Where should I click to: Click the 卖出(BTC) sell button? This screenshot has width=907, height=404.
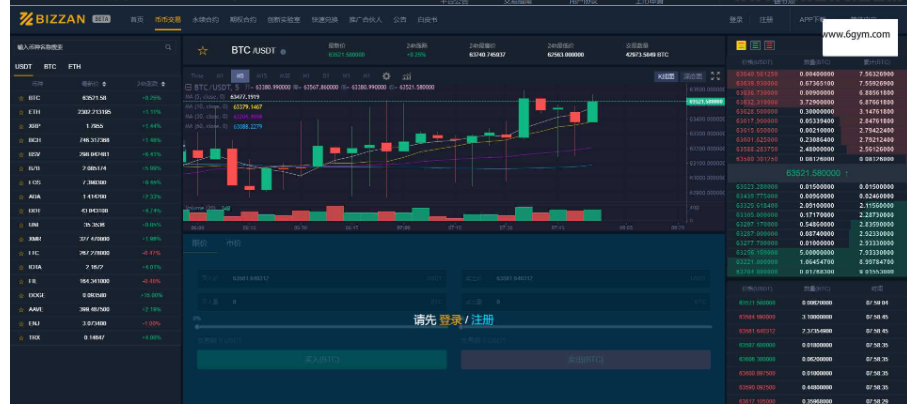pos(585,359)
